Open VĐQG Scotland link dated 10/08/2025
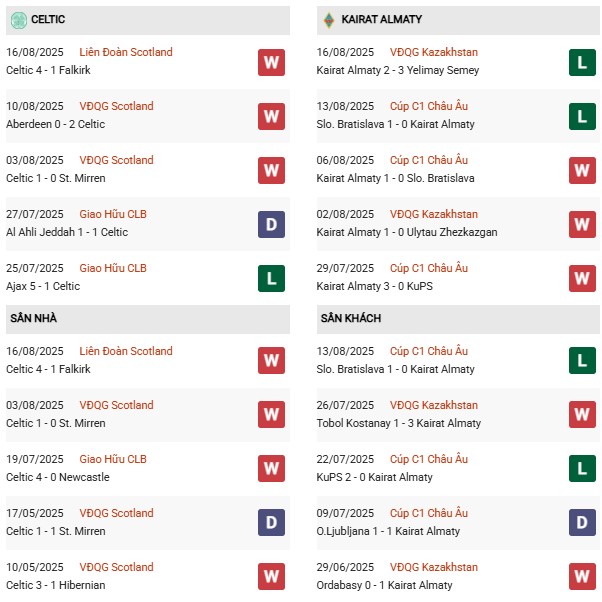Viewport: 602px width, 602px height. (x=117, y=106)
